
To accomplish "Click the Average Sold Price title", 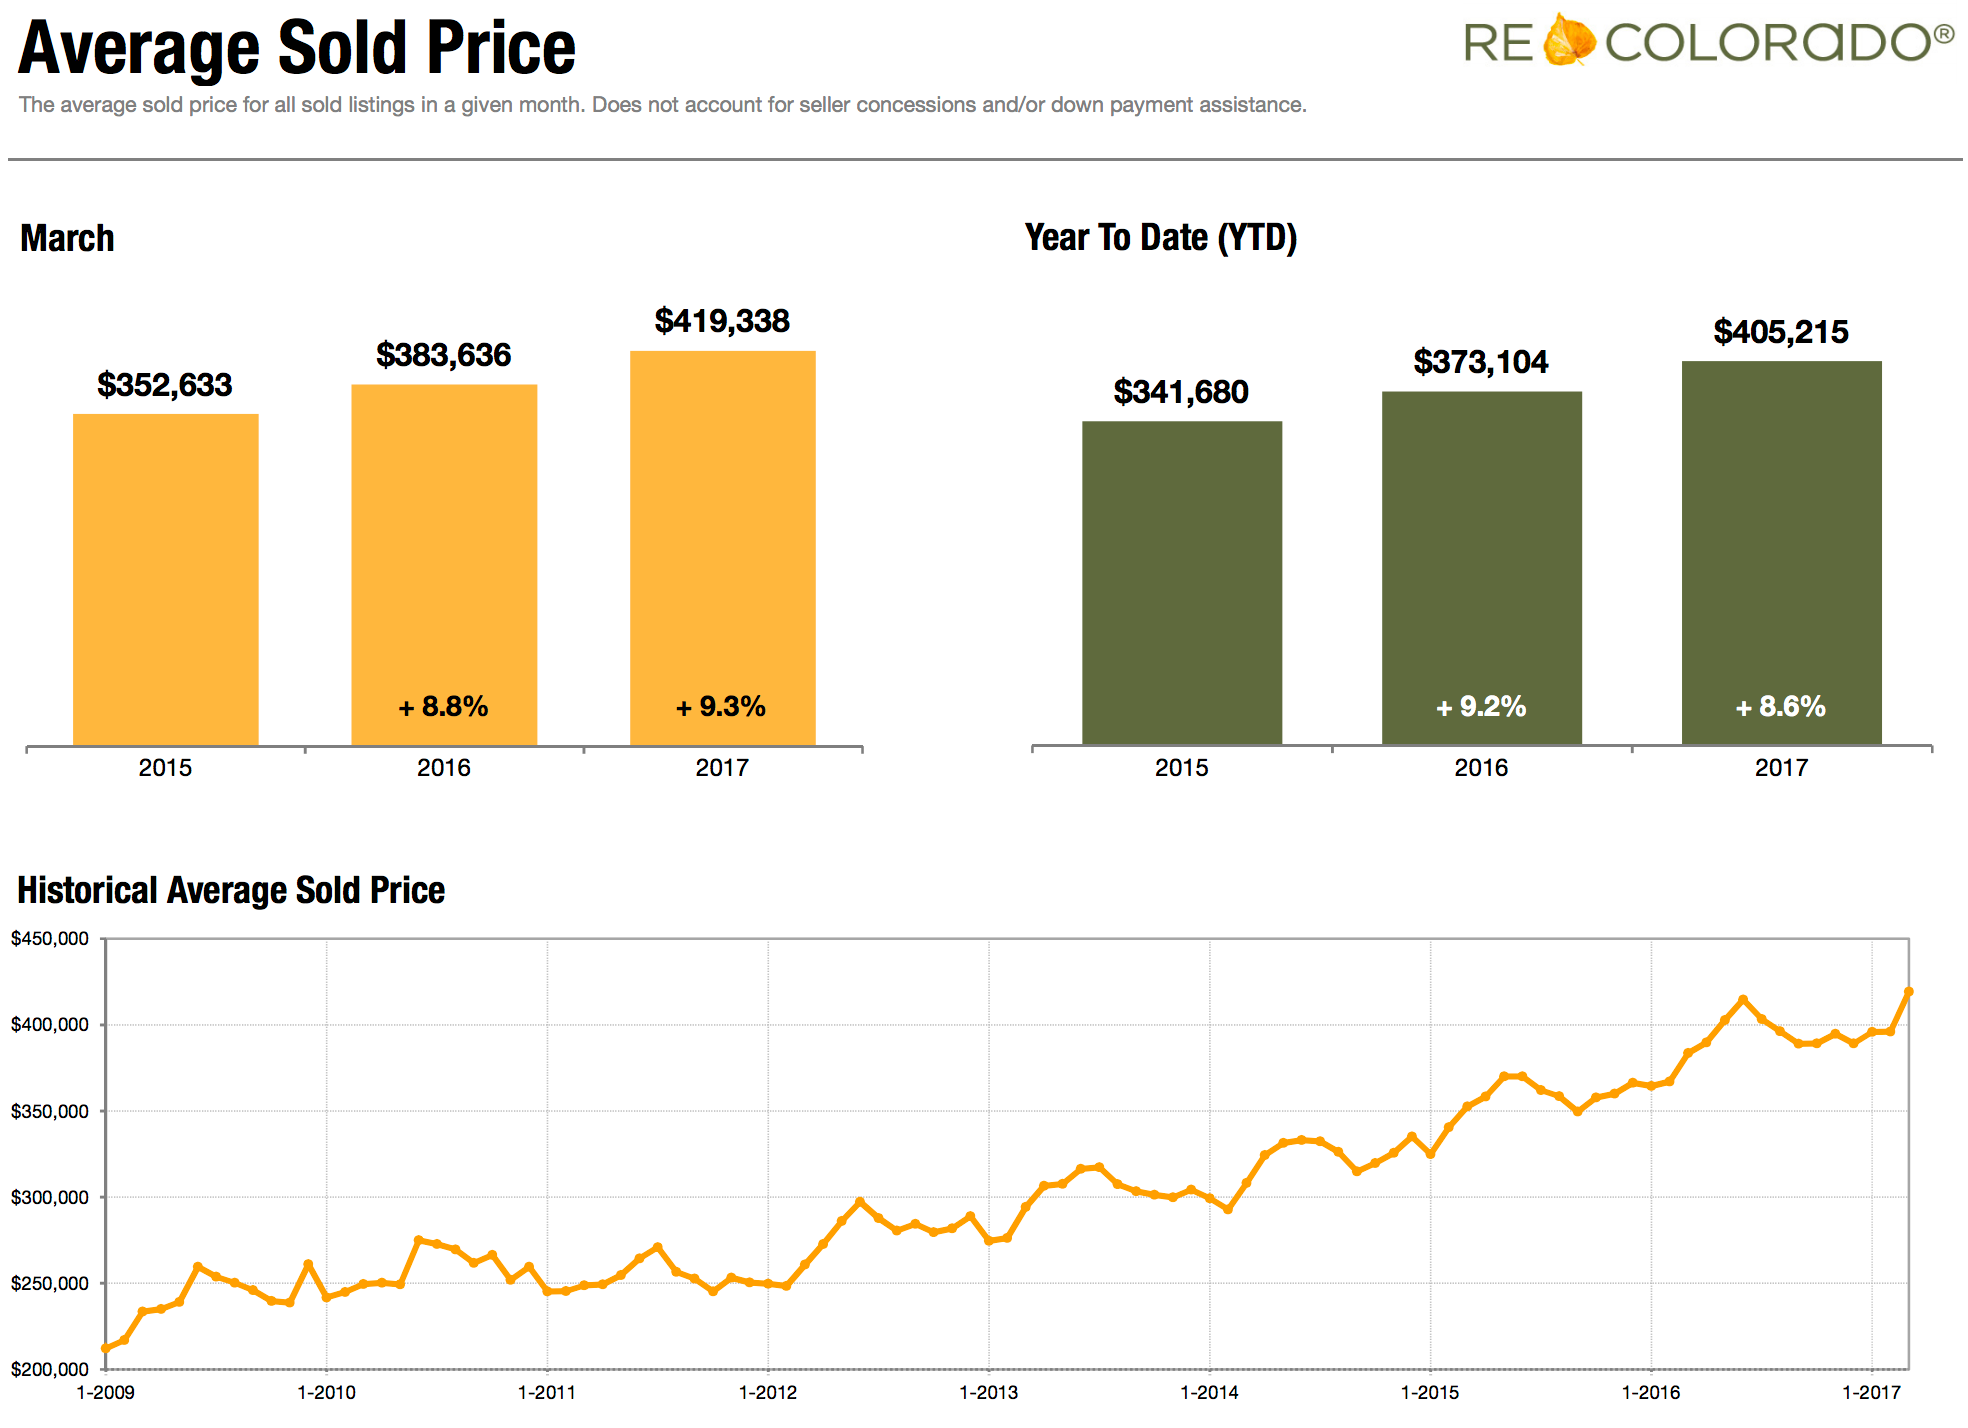I will pyautogui.click(x=297, y=48).
